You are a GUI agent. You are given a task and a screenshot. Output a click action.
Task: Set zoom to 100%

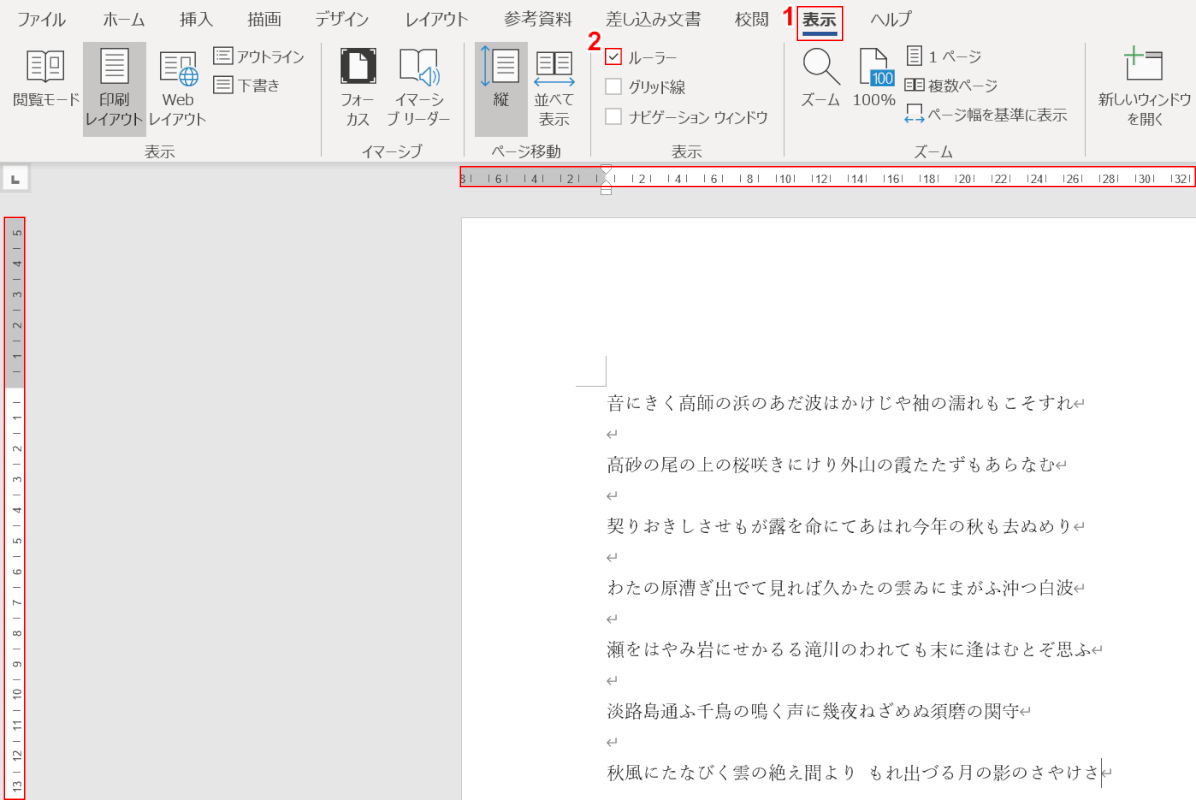[x=874, y=80]
